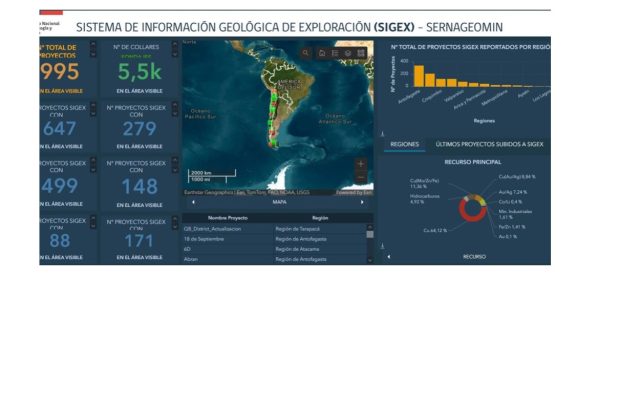Expand the Recurso Principal panel icon

click(382, 246)
